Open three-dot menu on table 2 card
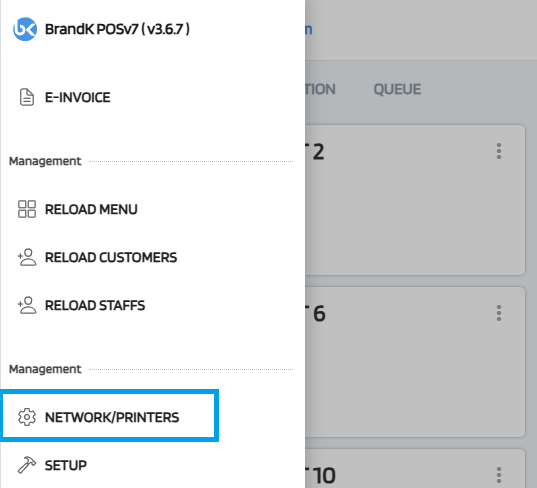This screenshot has height=488, width=537. pyautogui.click(x=499, y=151)
